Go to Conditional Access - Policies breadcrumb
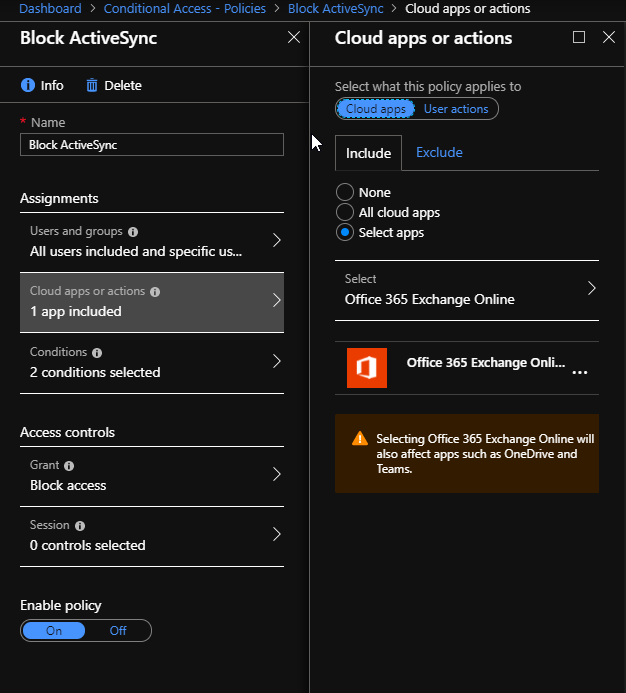The height and width of the screenshot is (693, 626). [185, 8]
